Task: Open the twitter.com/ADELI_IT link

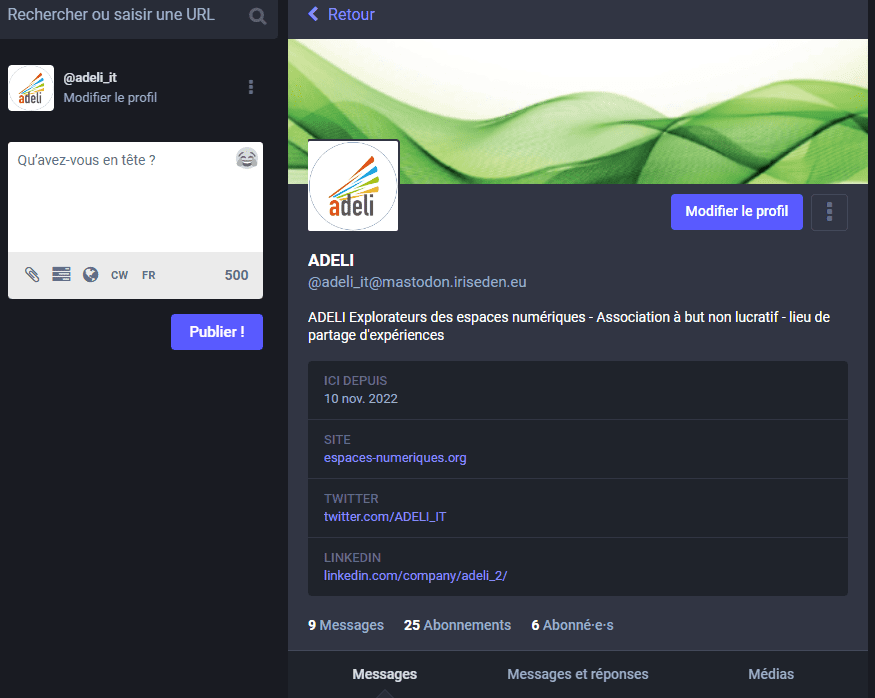Action: point(385,517)
